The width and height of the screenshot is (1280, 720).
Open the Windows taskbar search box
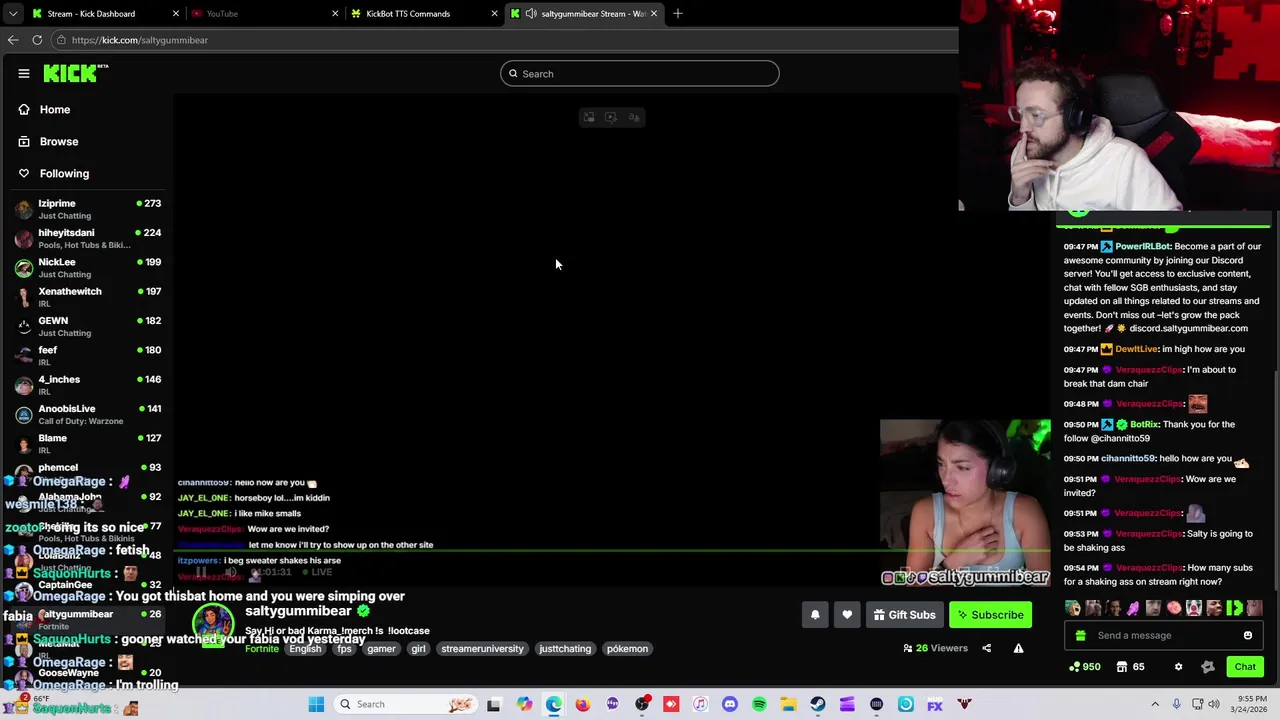[x=405, y=704]
